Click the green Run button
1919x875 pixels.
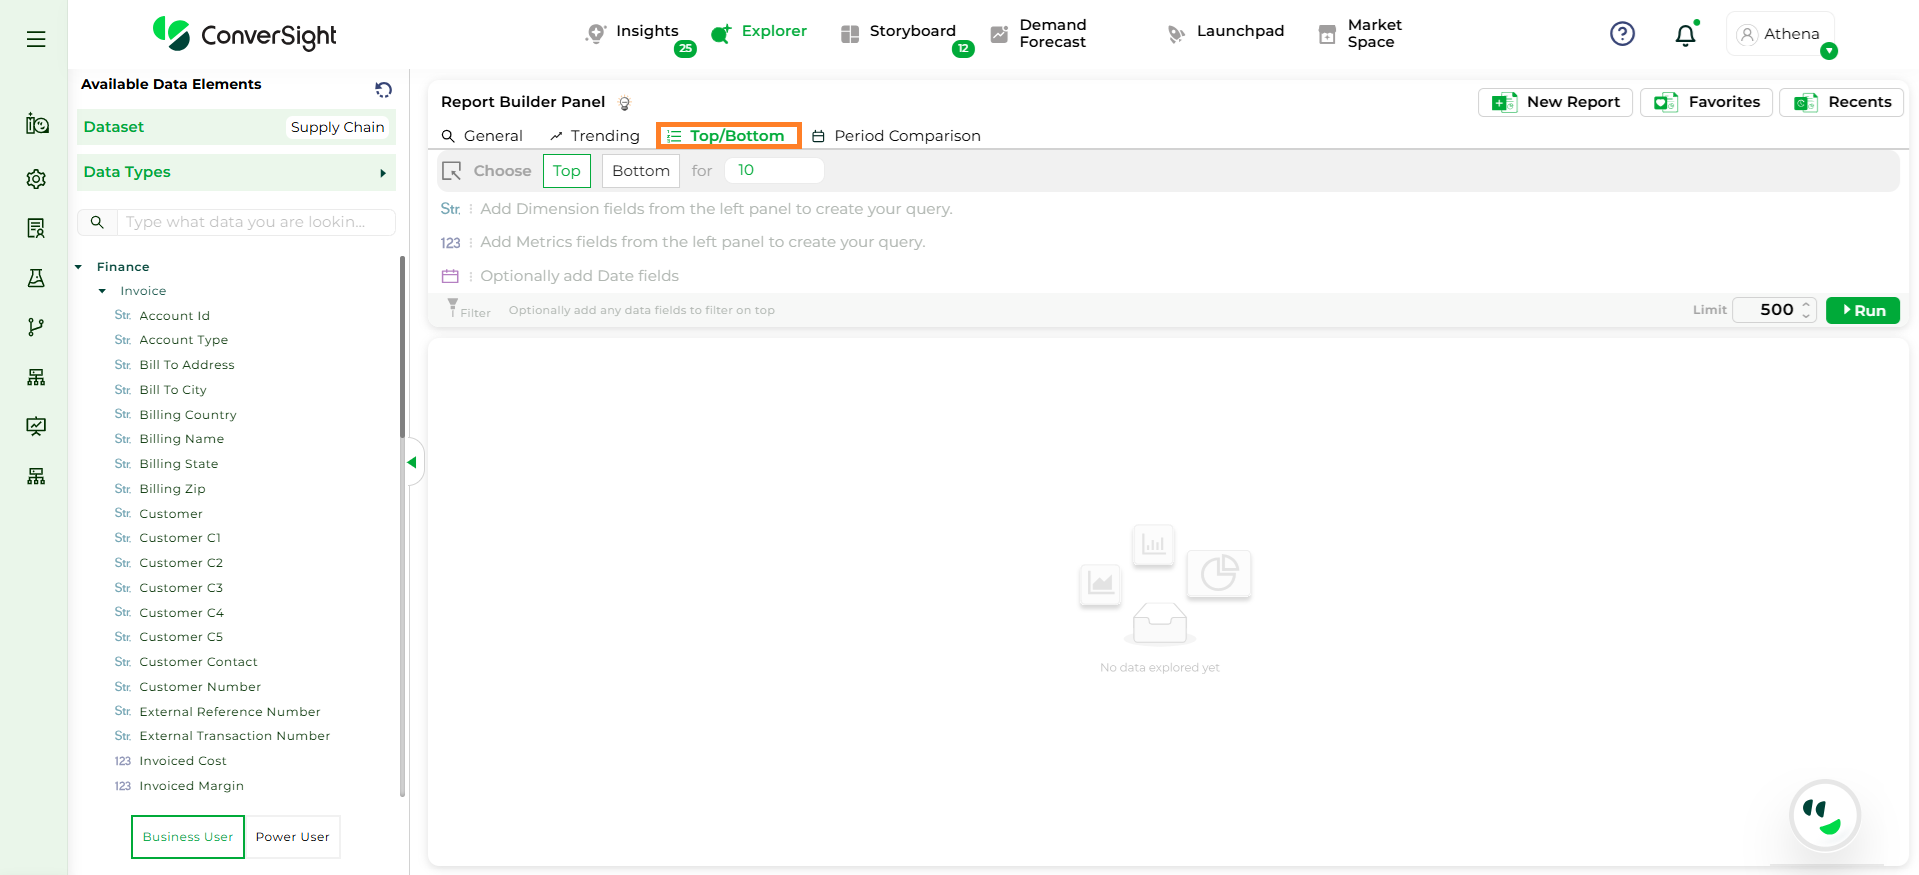[1862, 310]
